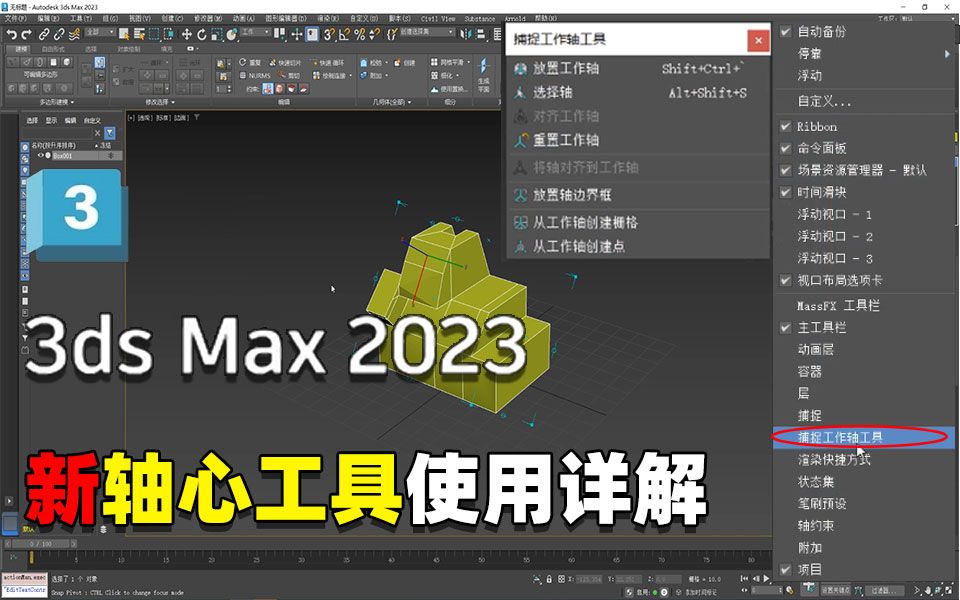
Task: Expand the 修改选择 ribbon panel
Action: click(x=160, y=102)
